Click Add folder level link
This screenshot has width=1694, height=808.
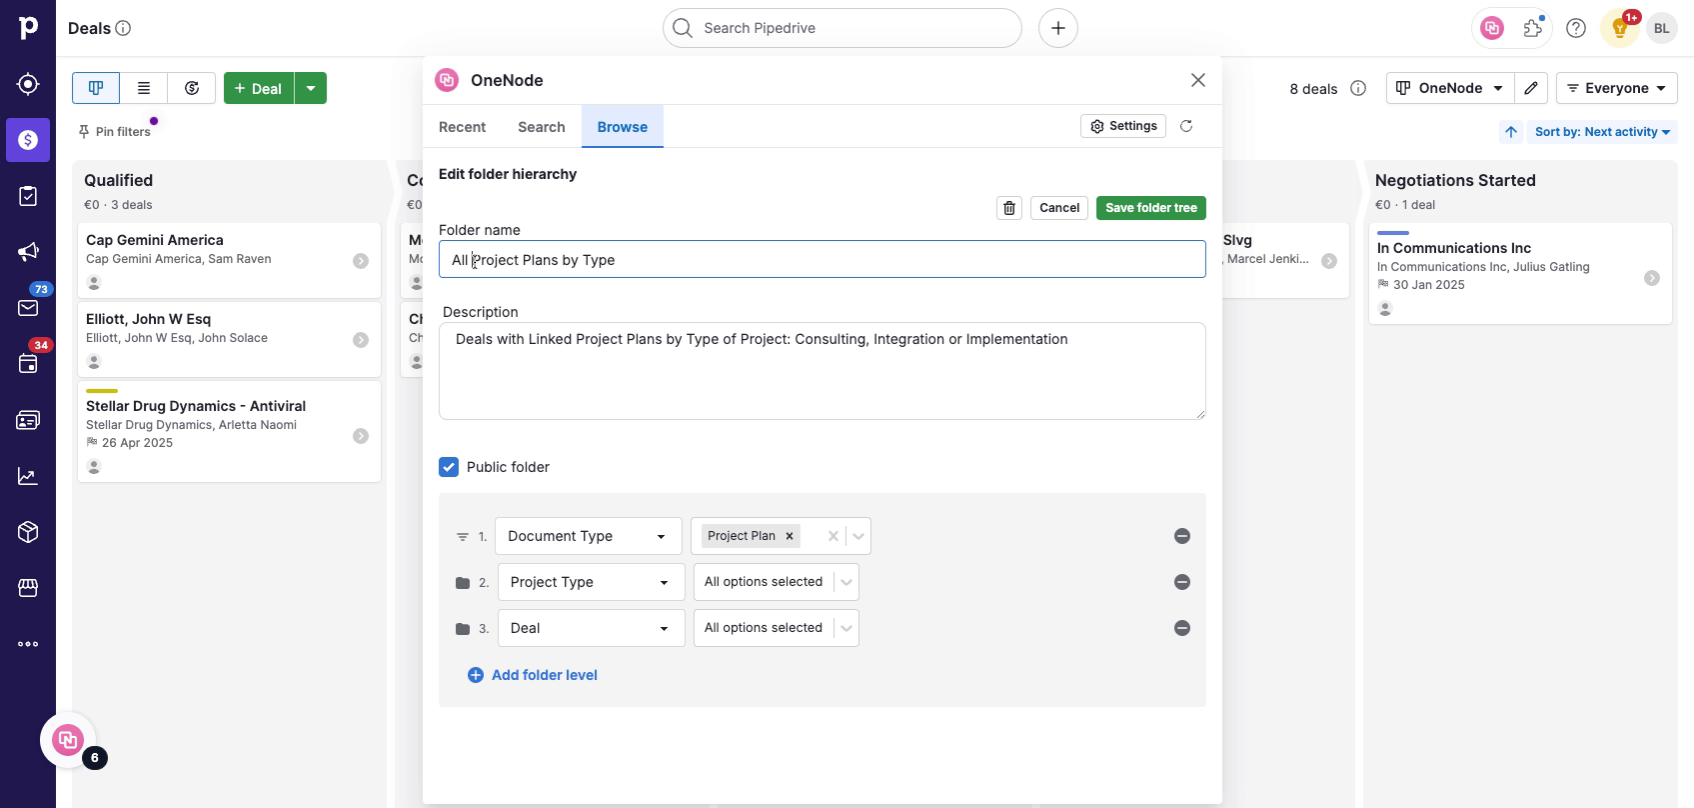coord(533,675)
